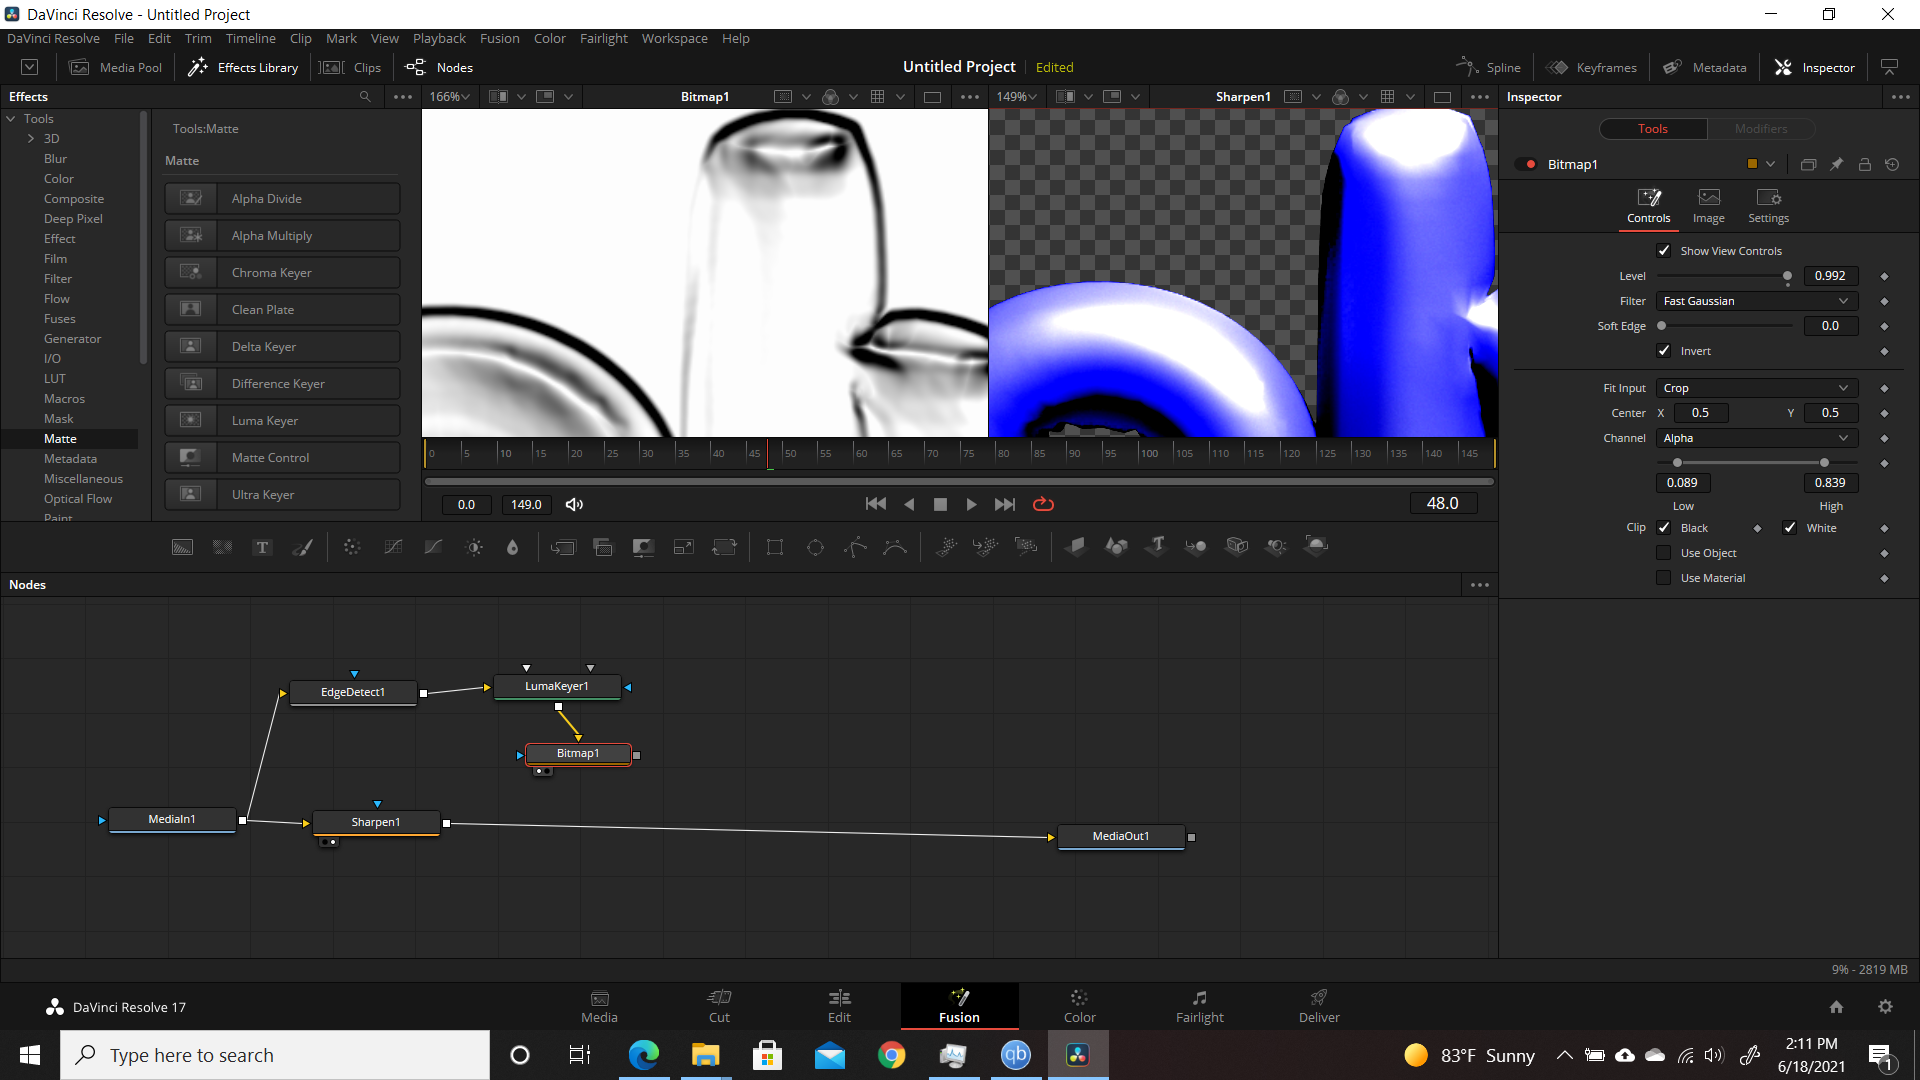Open the Channel Alpha dropdown
Screen dimensions: 1920x1080
(1756, 438)
